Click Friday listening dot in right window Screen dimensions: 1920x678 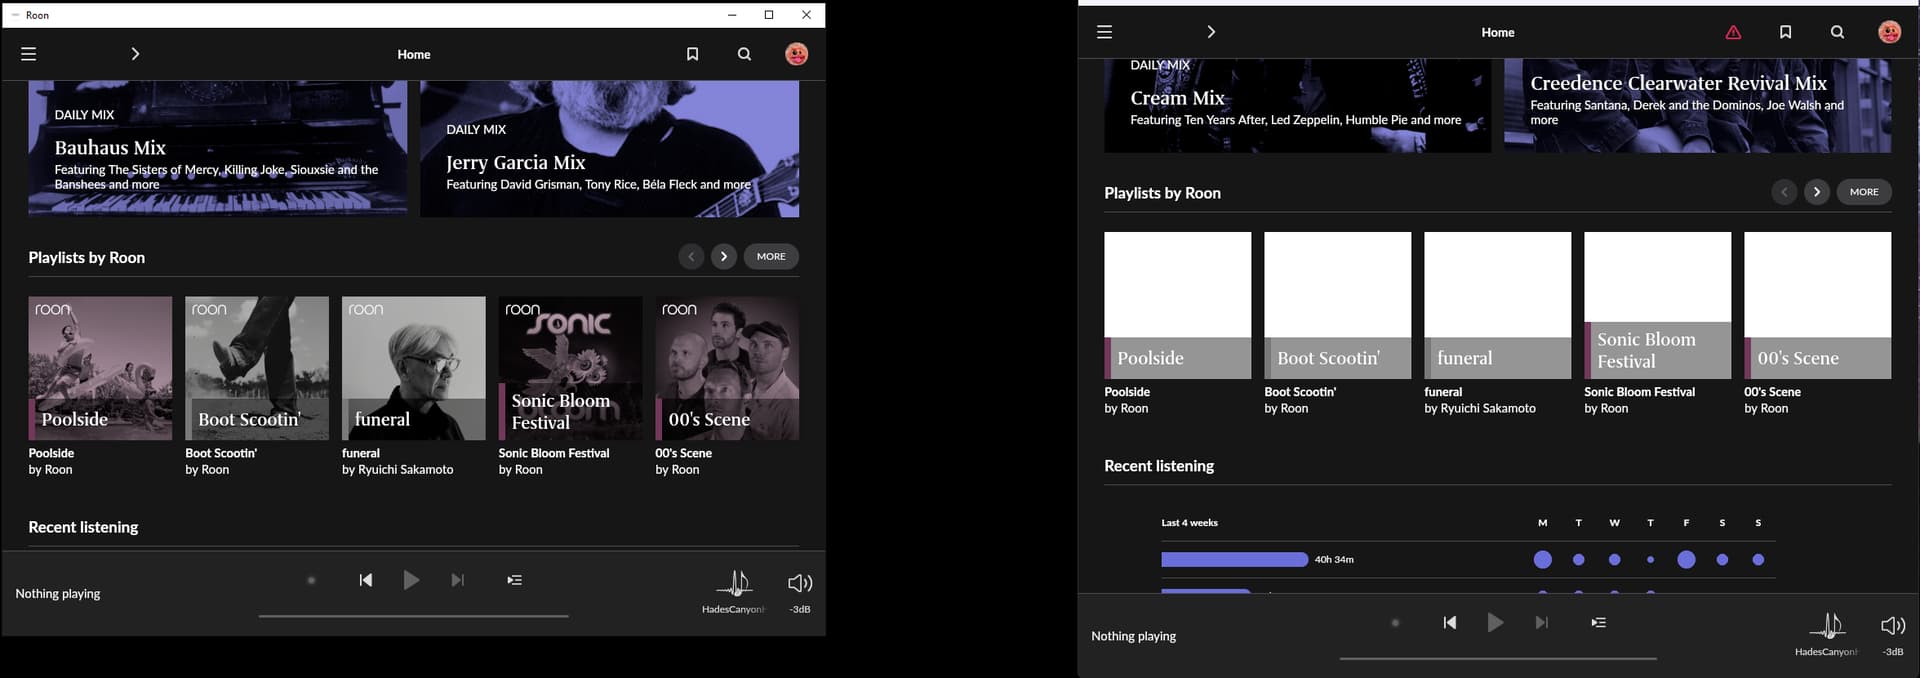(x=1686, y=560)
